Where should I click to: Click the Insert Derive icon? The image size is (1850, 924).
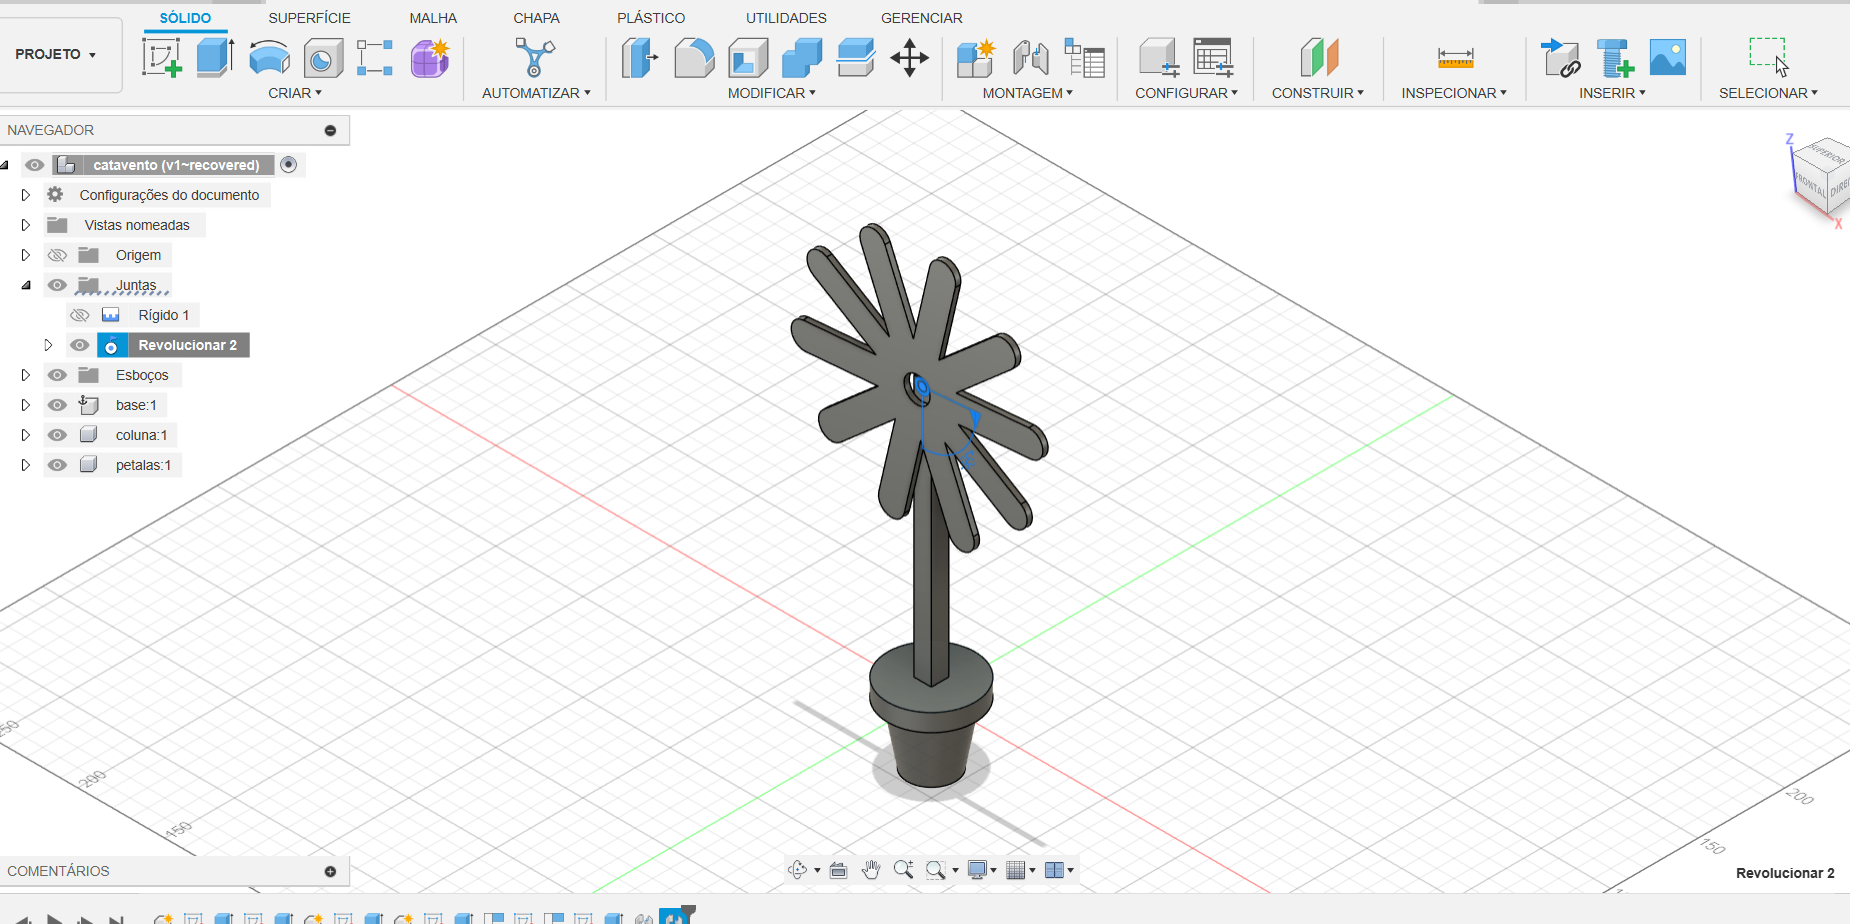pyautogui.click(x=1560, y=58)
